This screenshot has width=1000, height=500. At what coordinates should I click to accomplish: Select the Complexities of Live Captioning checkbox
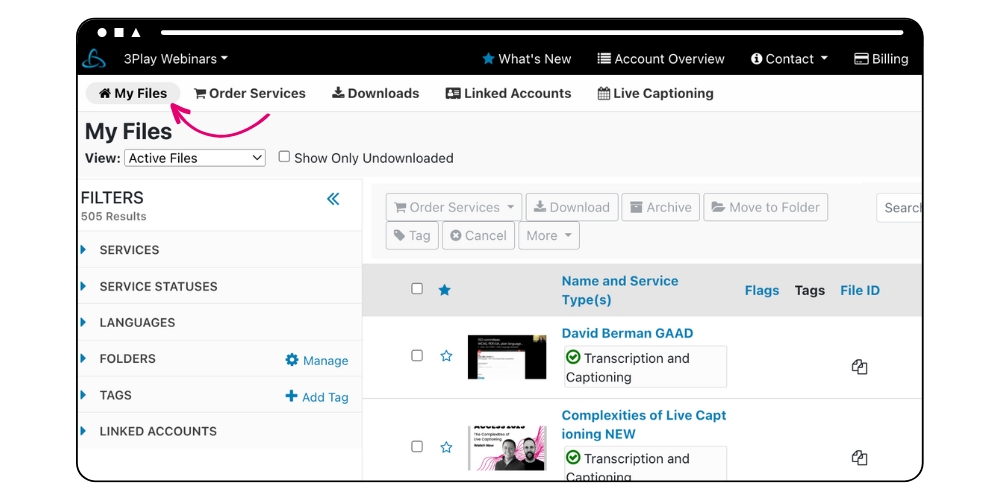point(417,446)
